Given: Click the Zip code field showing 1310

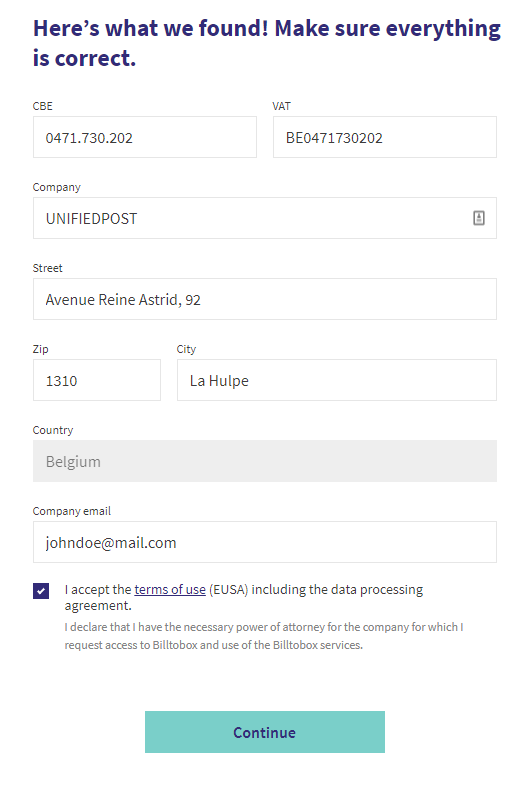Looking at the screenshot, I should point(97,380).
